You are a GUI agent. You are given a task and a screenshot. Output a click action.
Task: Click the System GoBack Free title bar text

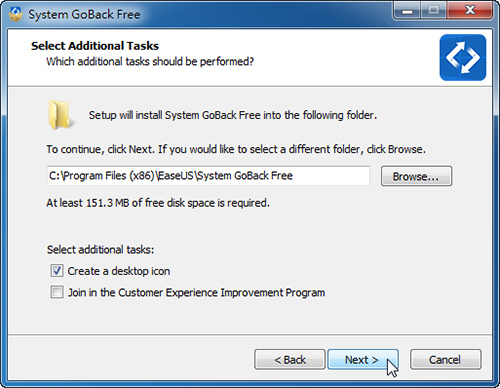point(84,15)
